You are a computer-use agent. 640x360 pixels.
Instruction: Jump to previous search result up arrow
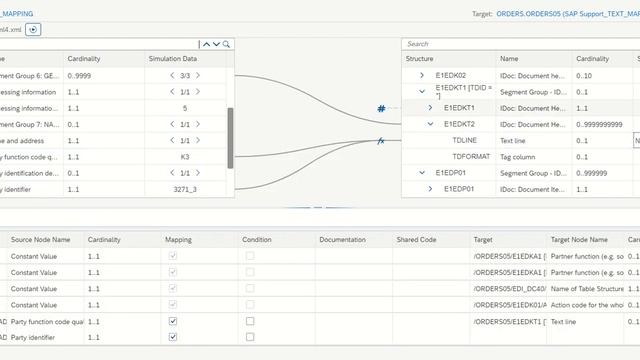207,44
